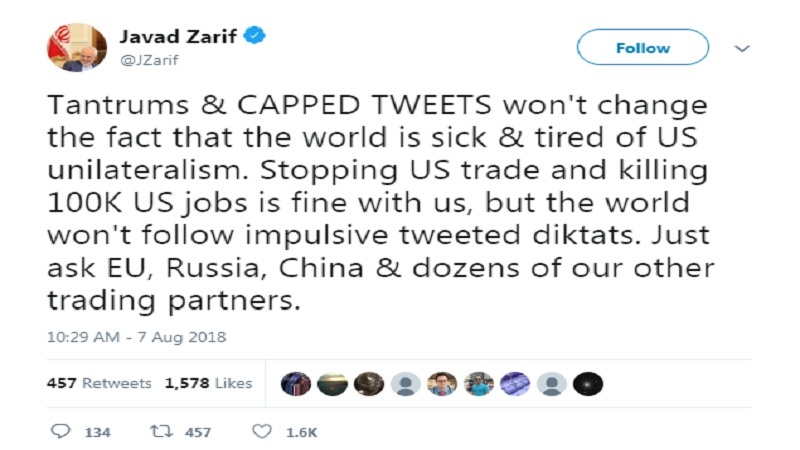Screen dimensions: 800x450
Task: Click the first liker avatar in the row
Action: [x=294, y=383]
